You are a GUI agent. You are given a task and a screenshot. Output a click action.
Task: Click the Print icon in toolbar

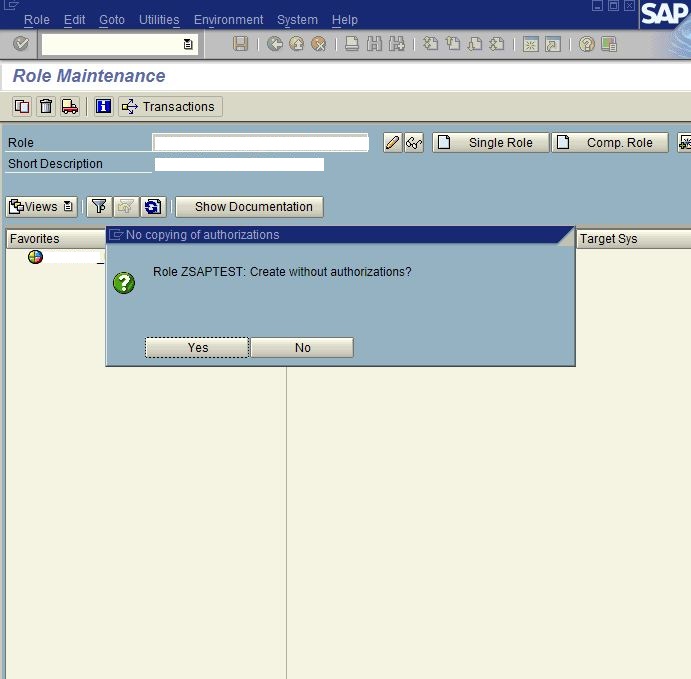tap(352, 44)
